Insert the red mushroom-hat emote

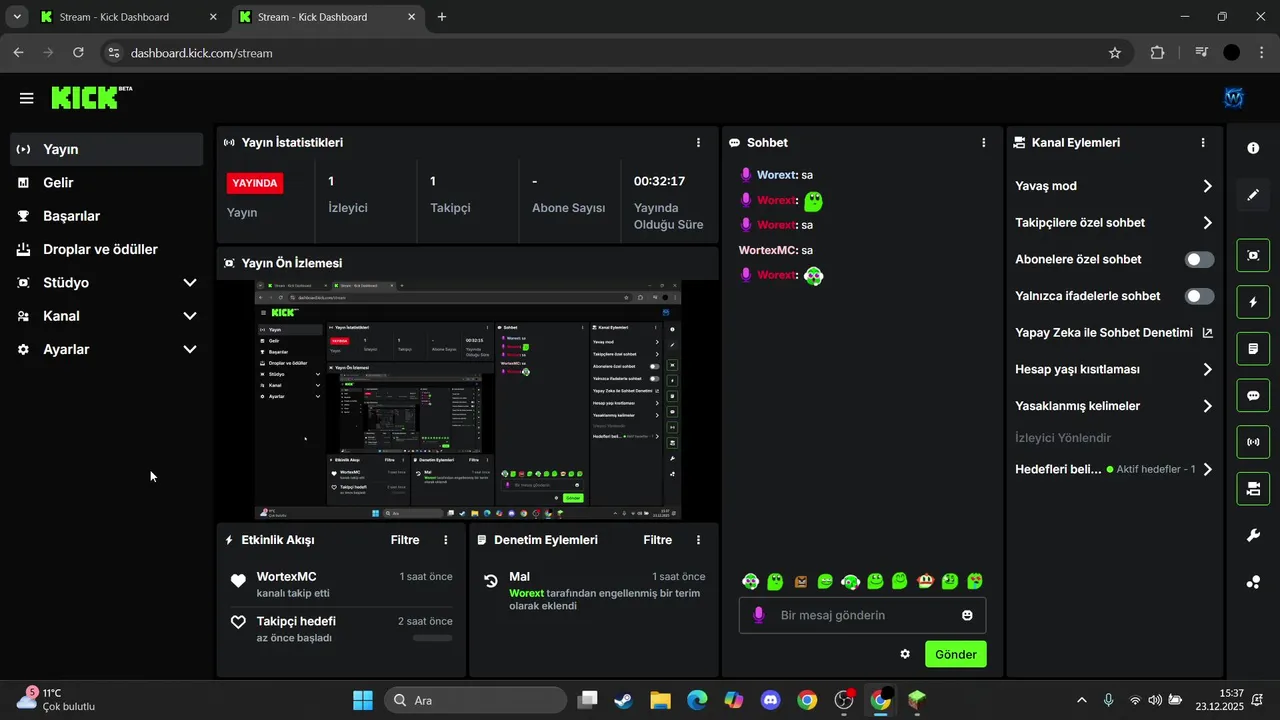[x=926, y=580]
